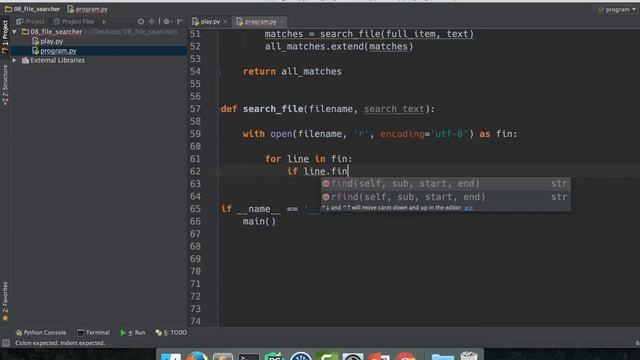Screen dimensions: 640x360
Task: Open the Terminal tool window
Action: (x=93, y=333)
